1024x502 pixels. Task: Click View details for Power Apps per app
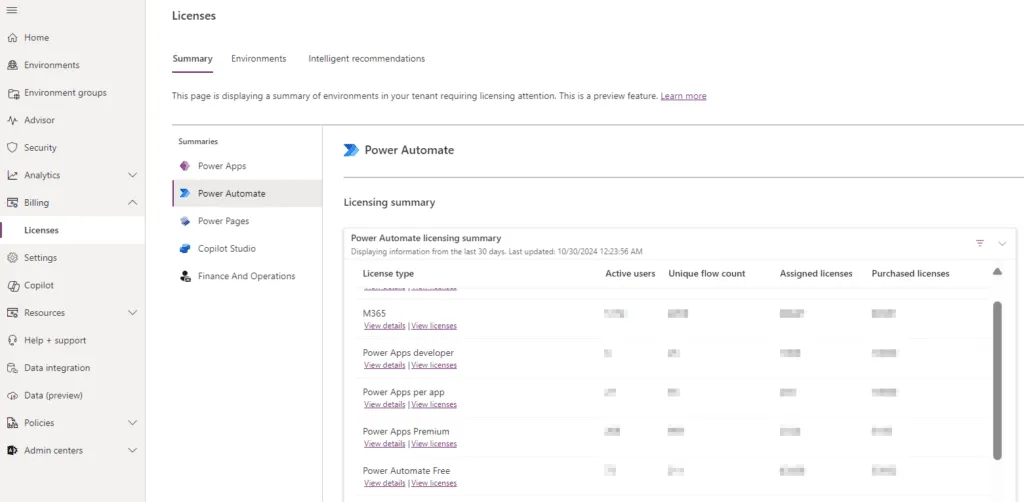[x=385, y=404]
